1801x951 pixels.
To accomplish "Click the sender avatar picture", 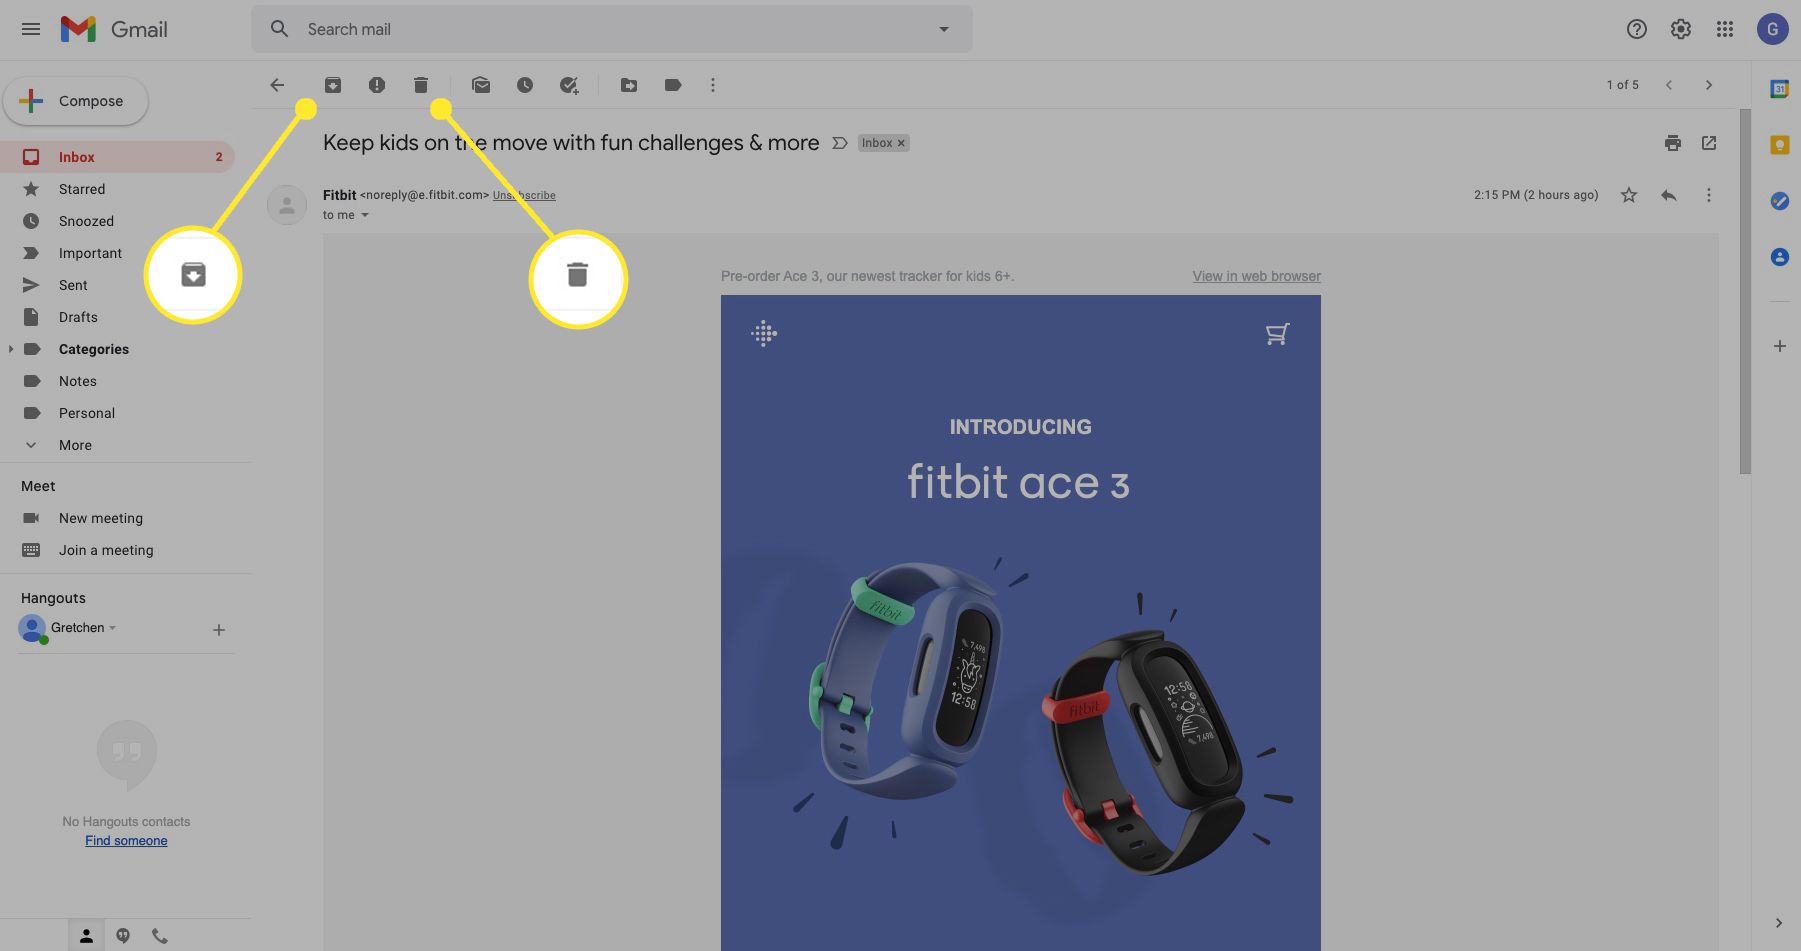I will (287, 205).
